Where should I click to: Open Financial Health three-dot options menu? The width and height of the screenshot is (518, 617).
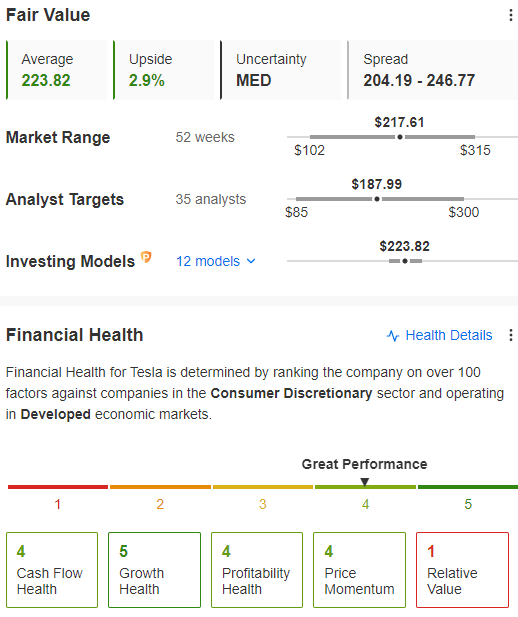click(511, 335)
